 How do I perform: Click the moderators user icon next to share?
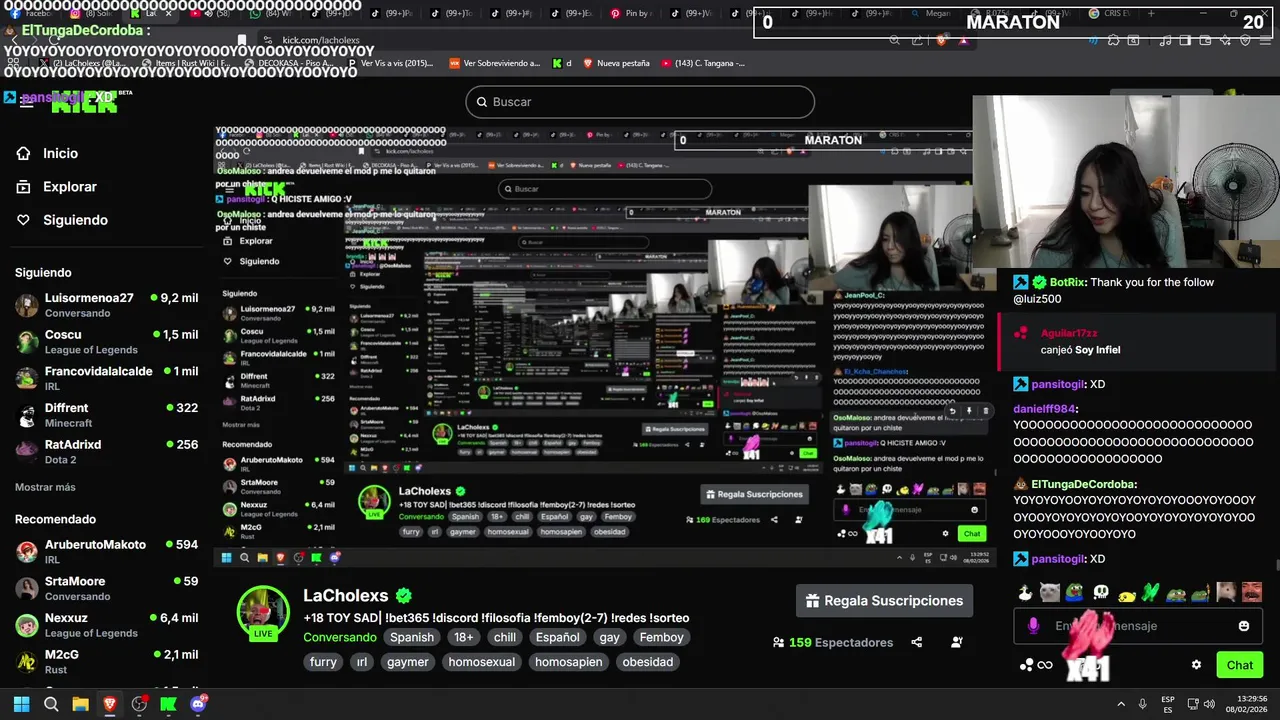[957, 642]
